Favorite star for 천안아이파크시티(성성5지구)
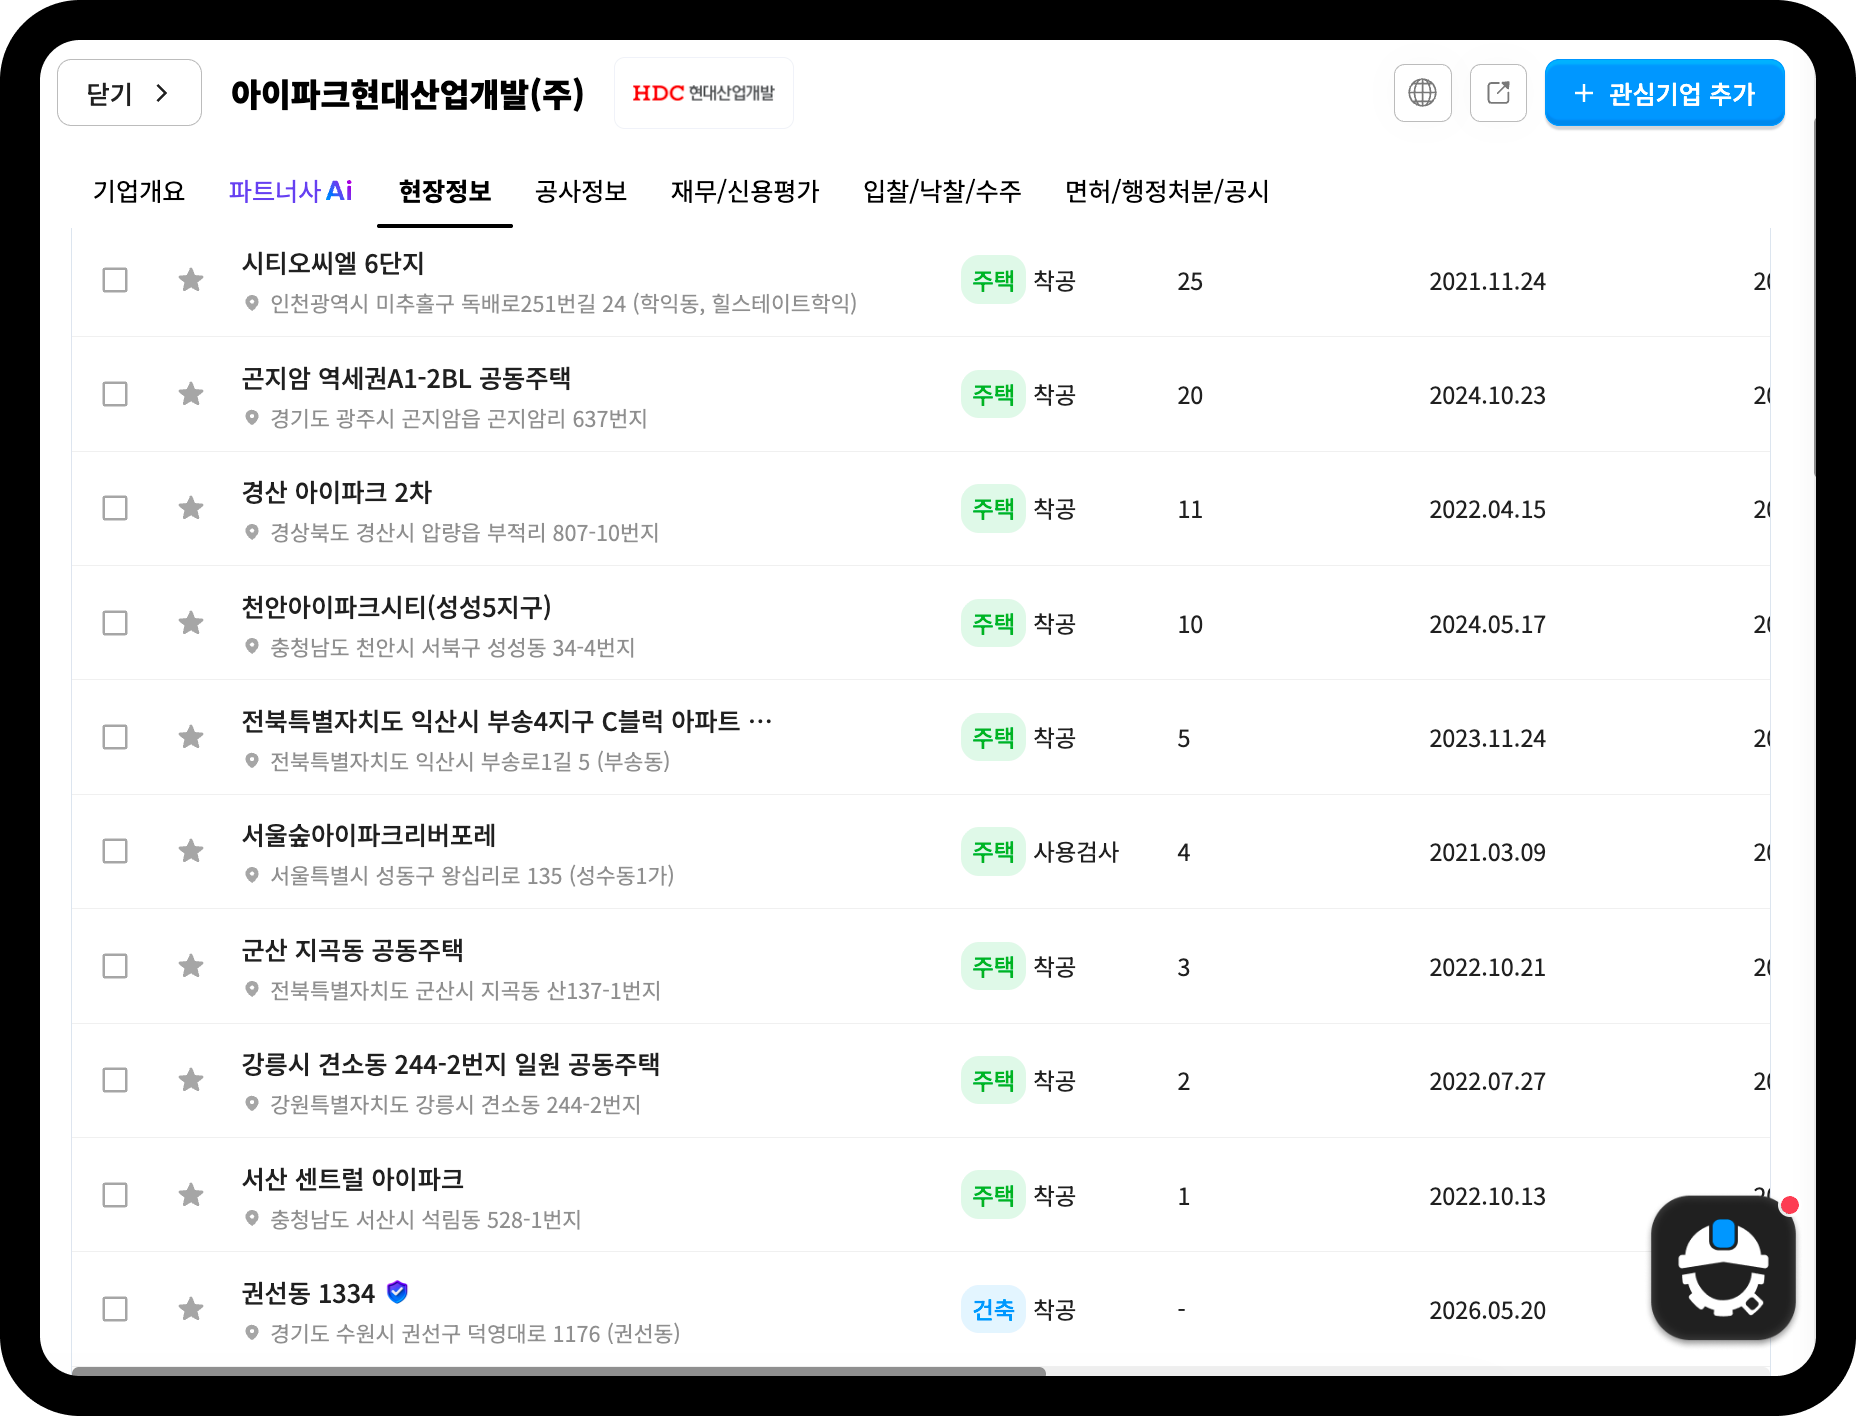The height and width of the screenshot is (1416, 1856). (x=191, y=623)
